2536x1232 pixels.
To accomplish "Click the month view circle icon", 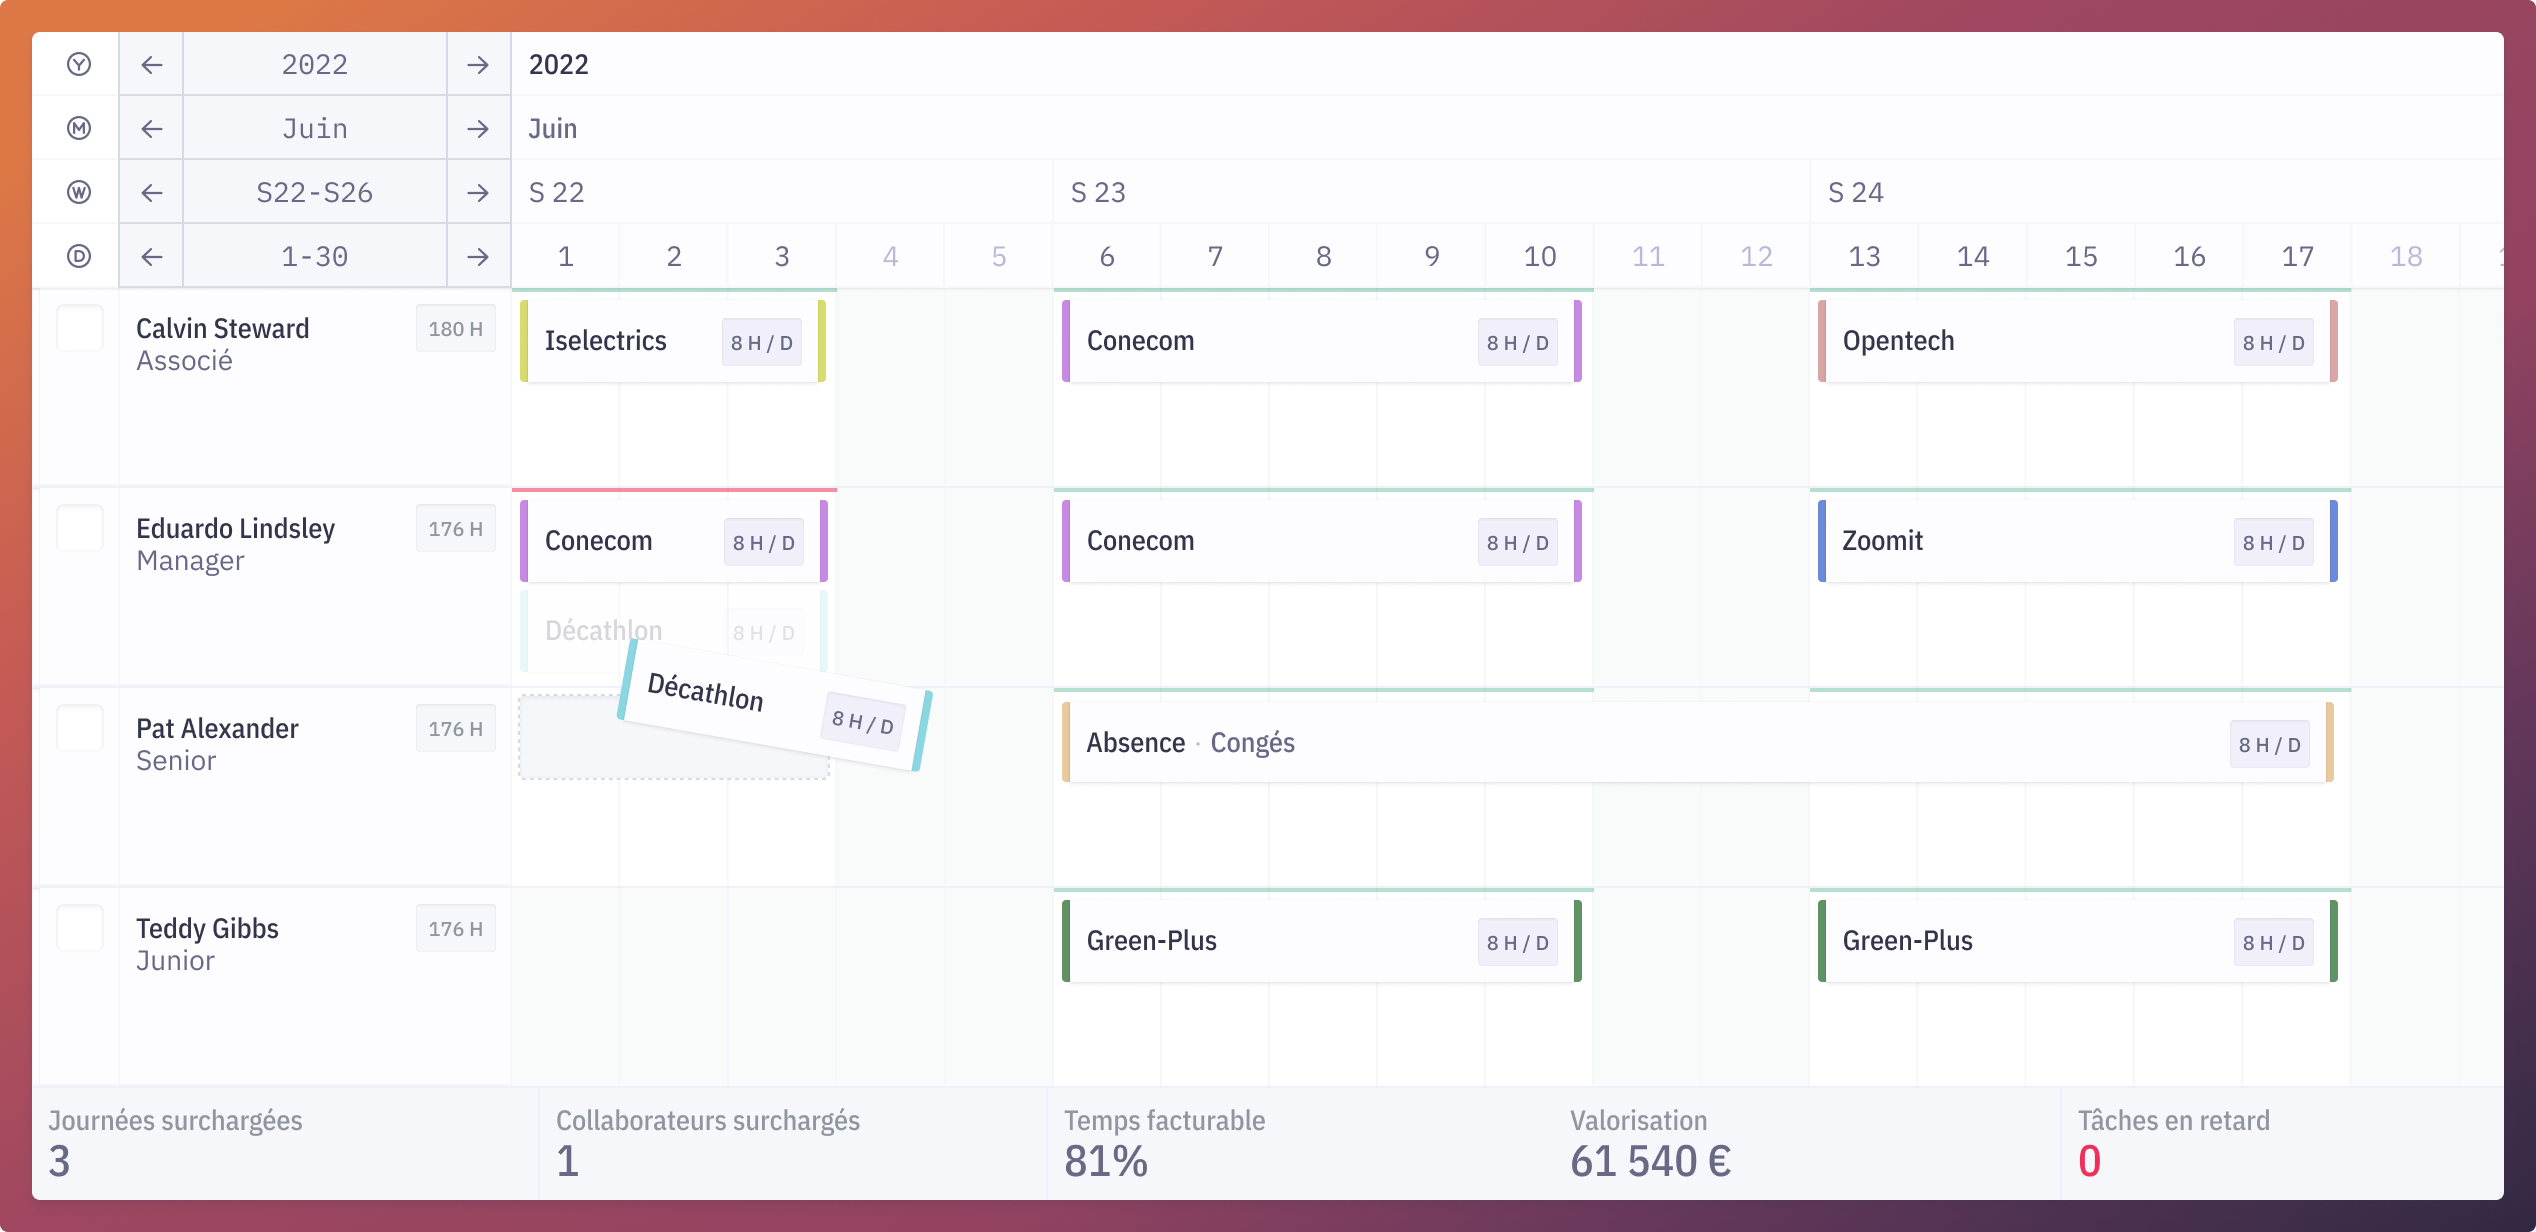I will tap(79, 128).
